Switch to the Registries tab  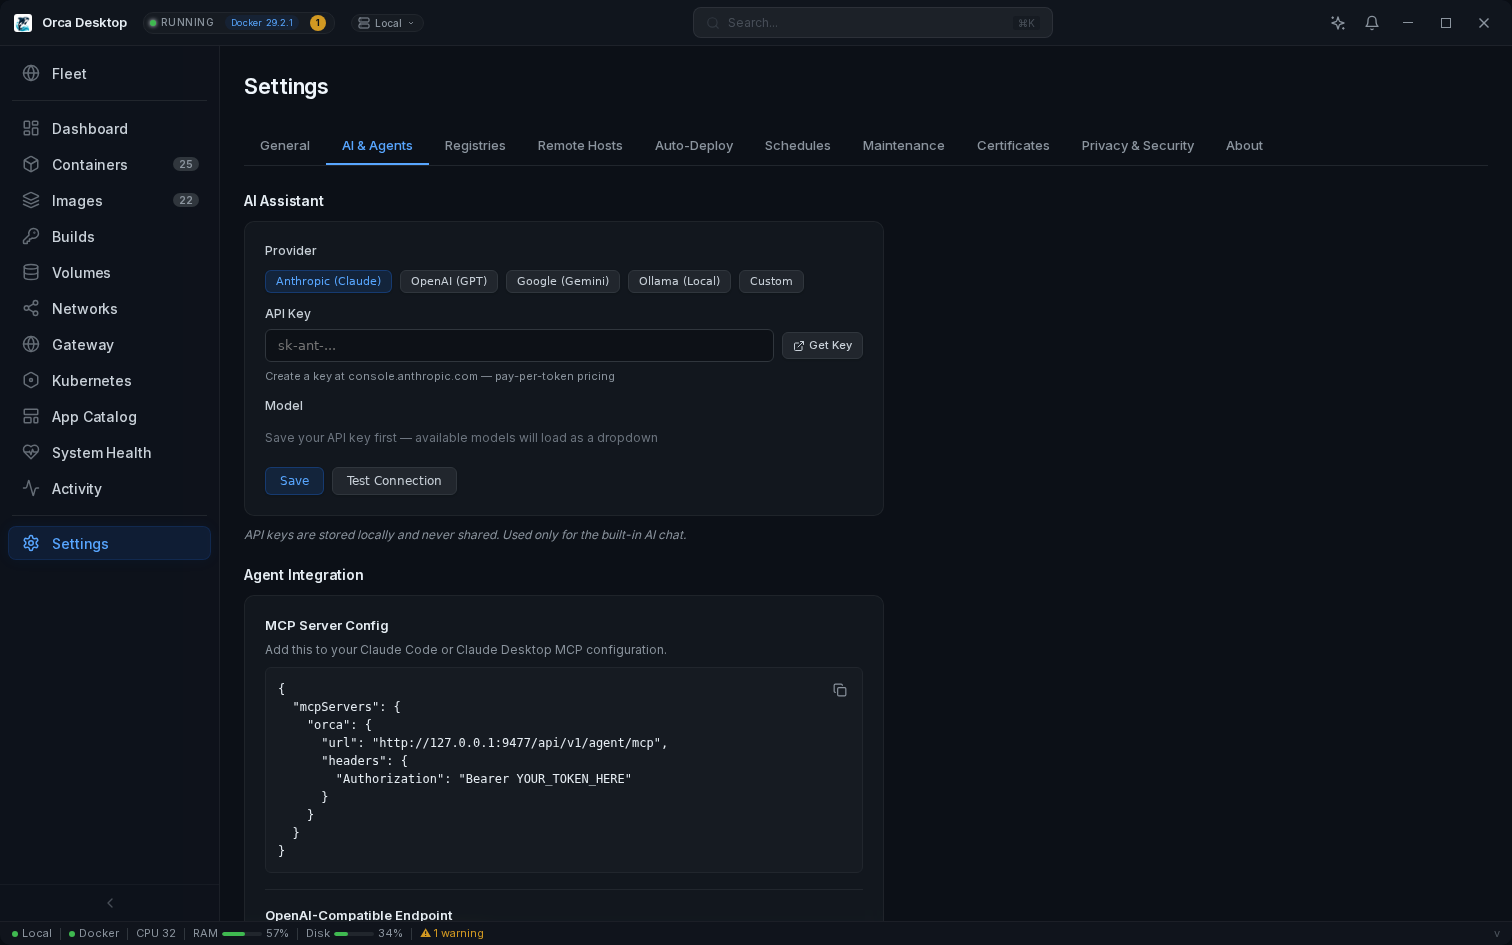tap(475, 146)
